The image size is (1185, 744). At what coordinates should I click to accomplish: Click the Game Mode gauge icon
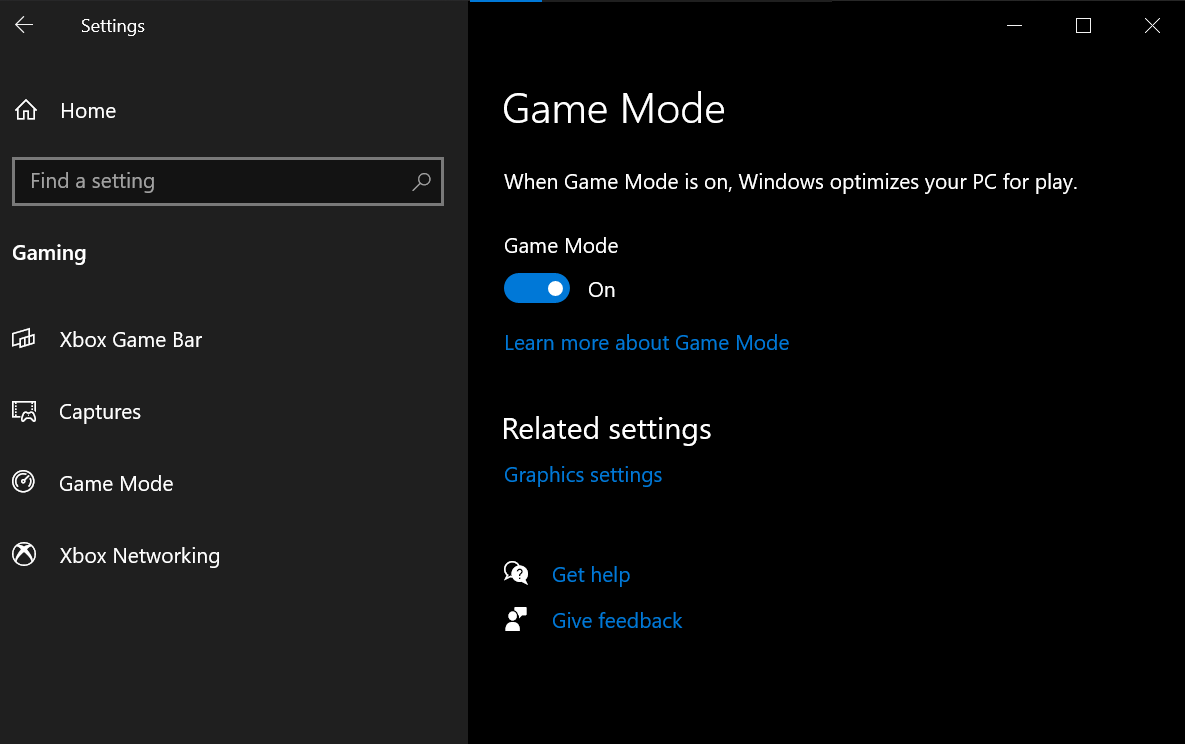(23, 482)
